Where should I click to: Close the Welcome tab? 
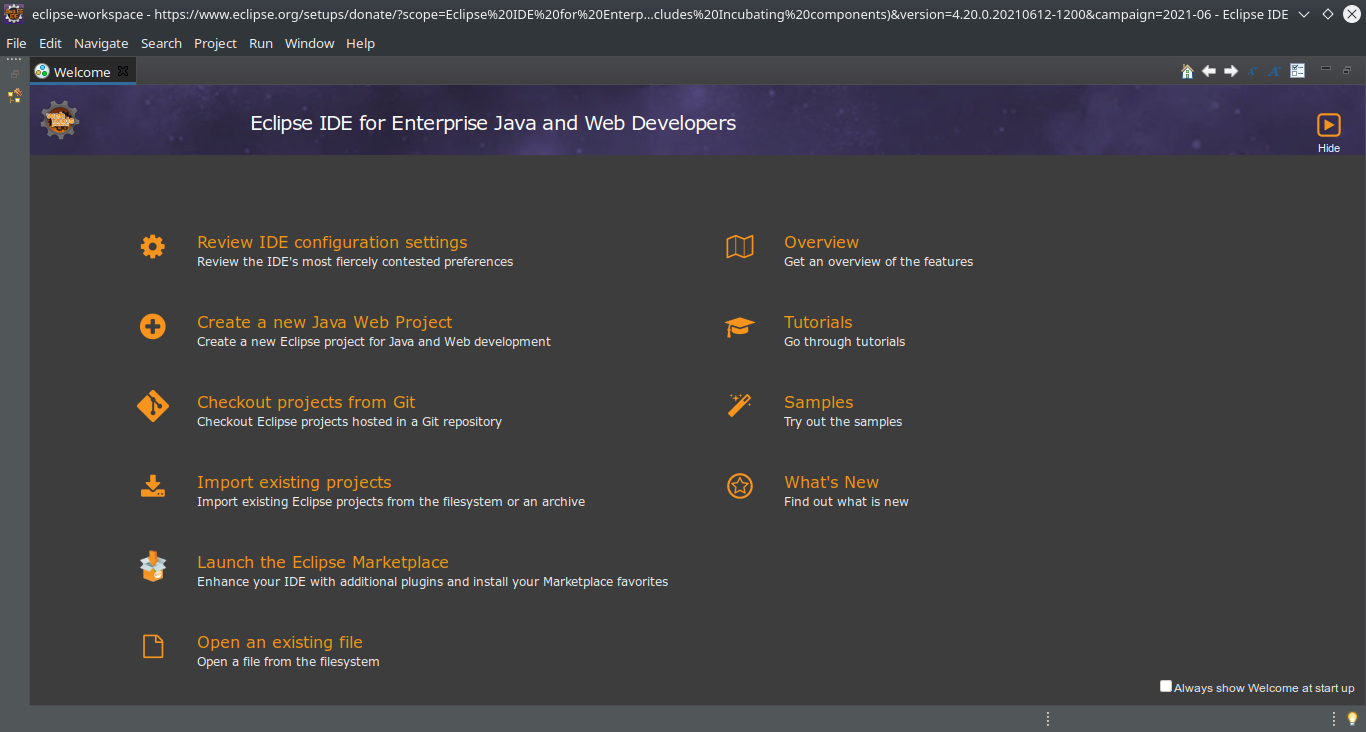pyautogui.click(x=123, y=71)
